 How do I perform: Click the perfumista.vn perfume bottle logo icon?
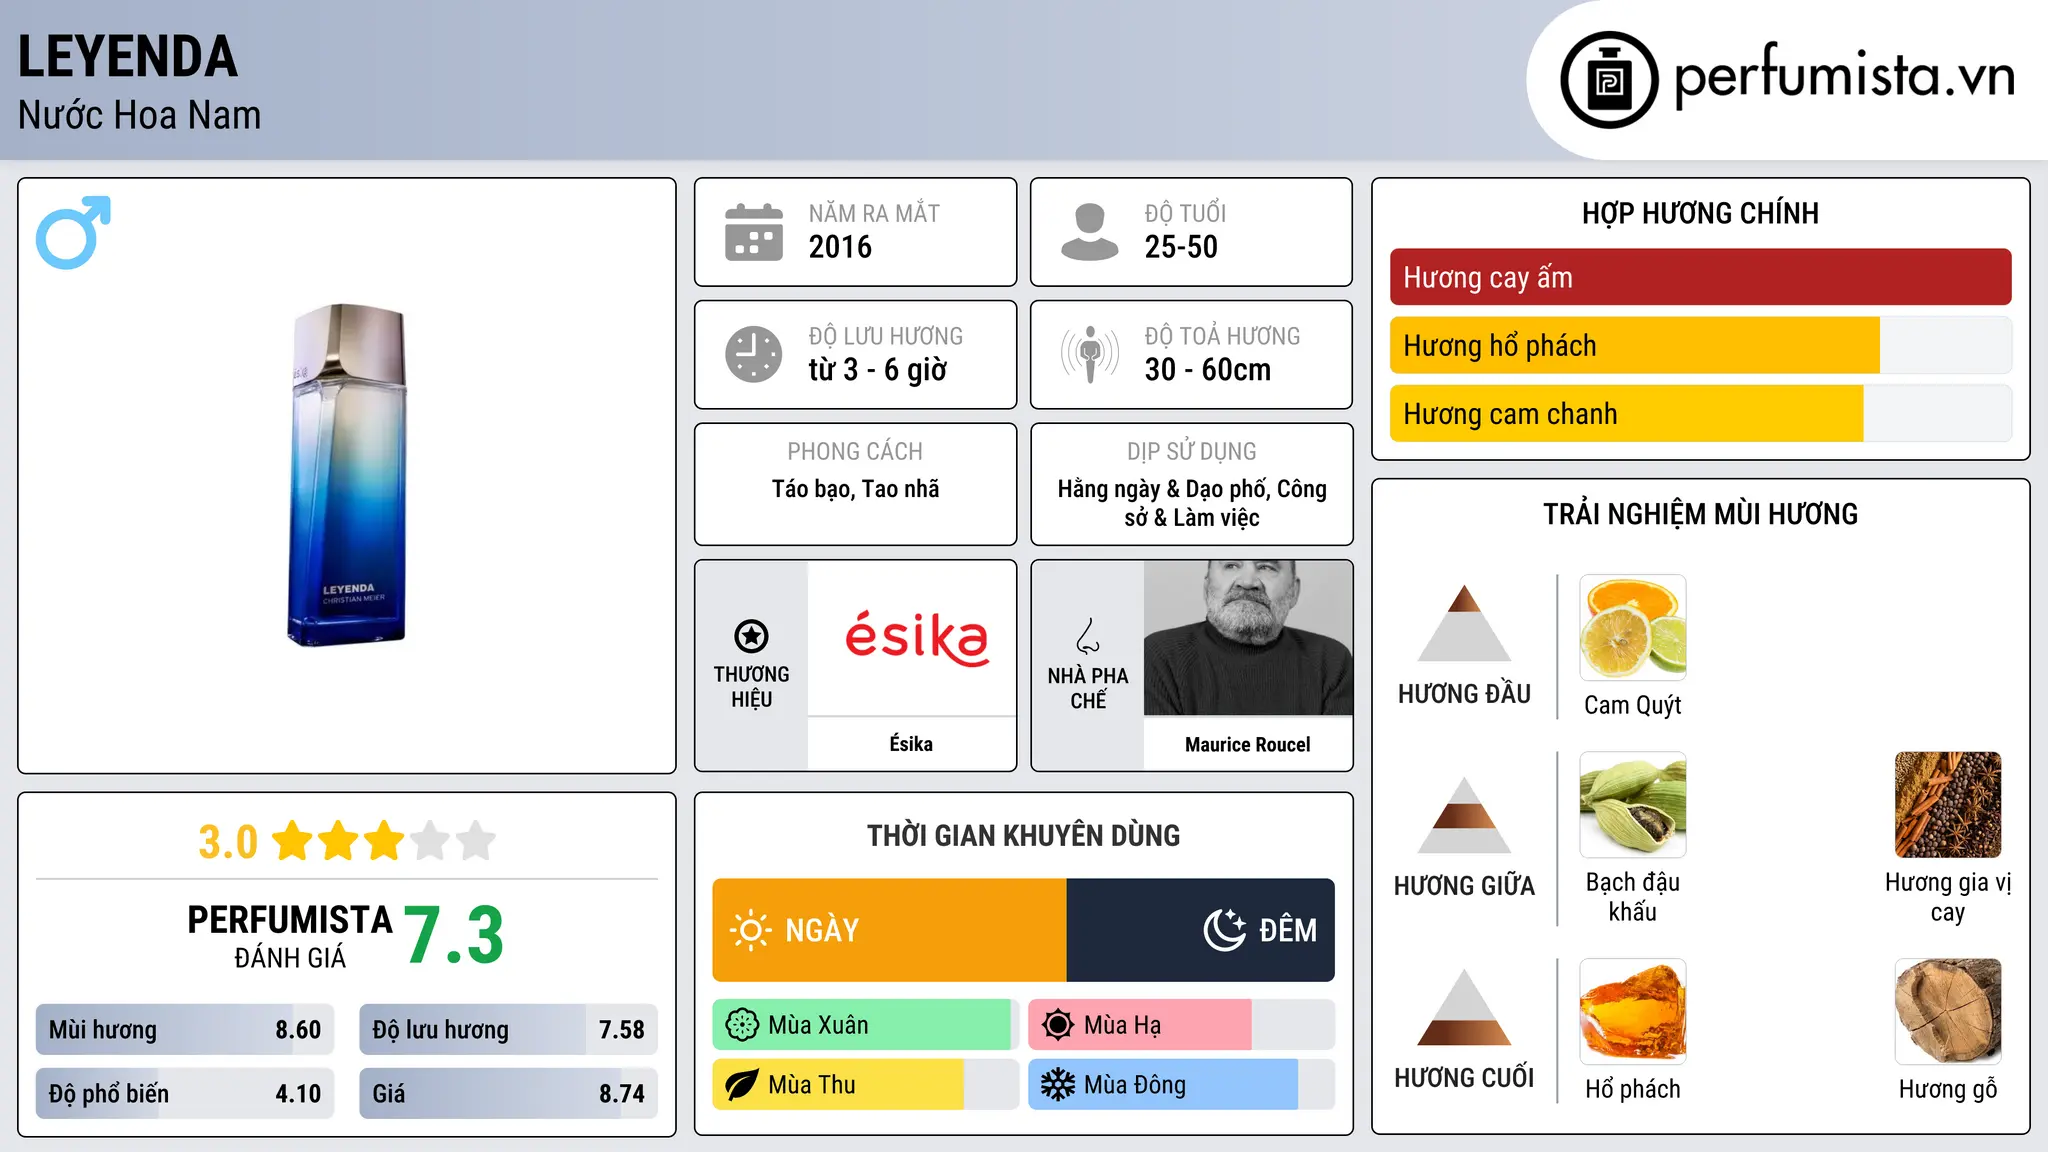pyautogui.click(x=1609, y=80)
